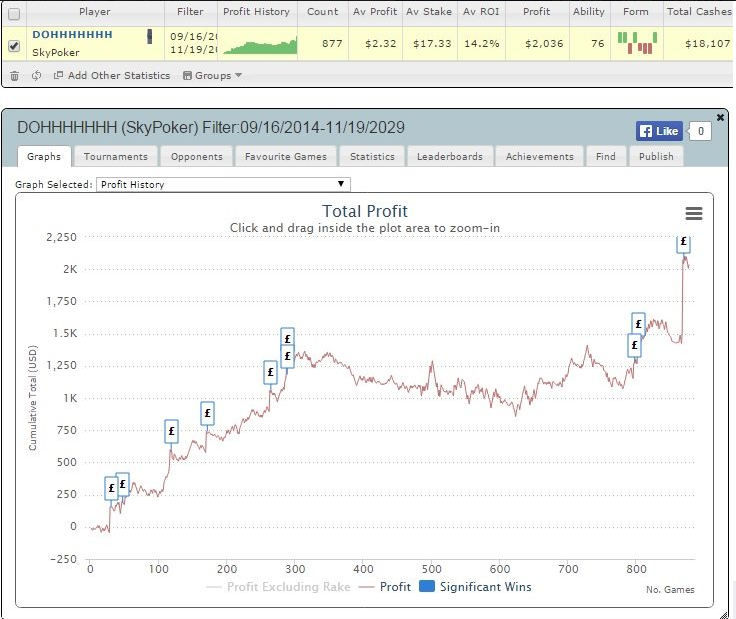The width and height of the screenshot is (736, 619).
Task: Sort by the Ability column header
Action: [589, 12]
